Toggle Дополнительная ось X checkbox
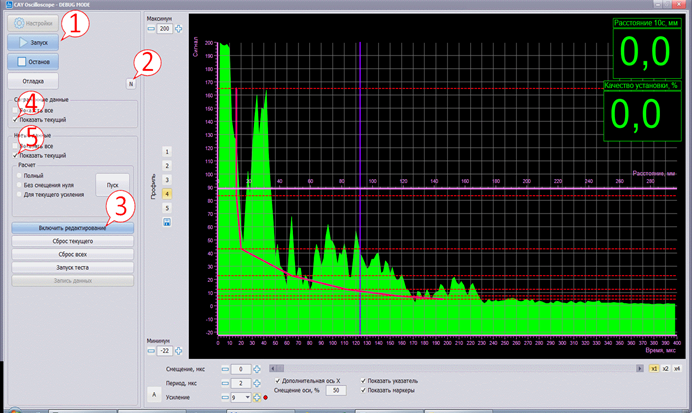The image size is (692, 413). coord(277,381)
